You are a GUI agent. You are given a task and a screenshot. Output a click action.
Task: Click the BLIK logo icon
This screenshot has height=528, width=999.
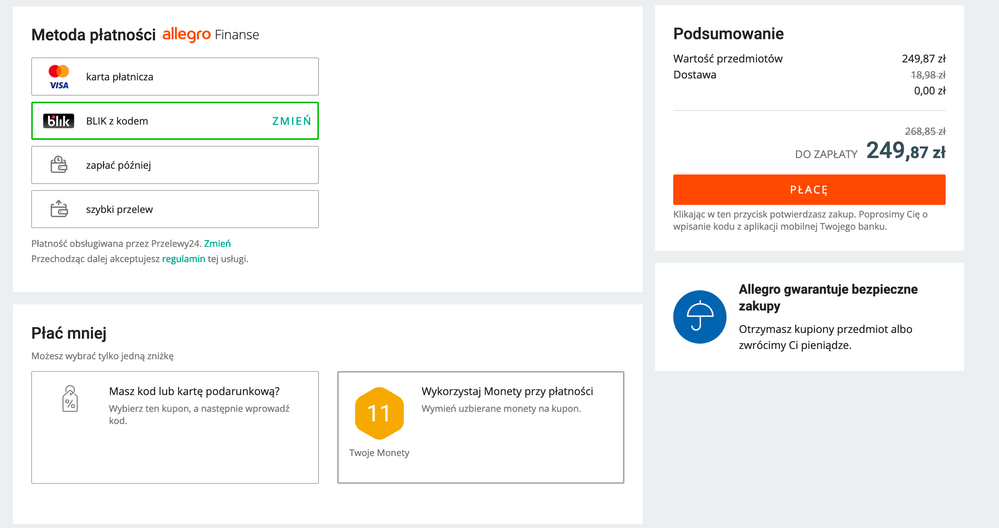point(59,121)
